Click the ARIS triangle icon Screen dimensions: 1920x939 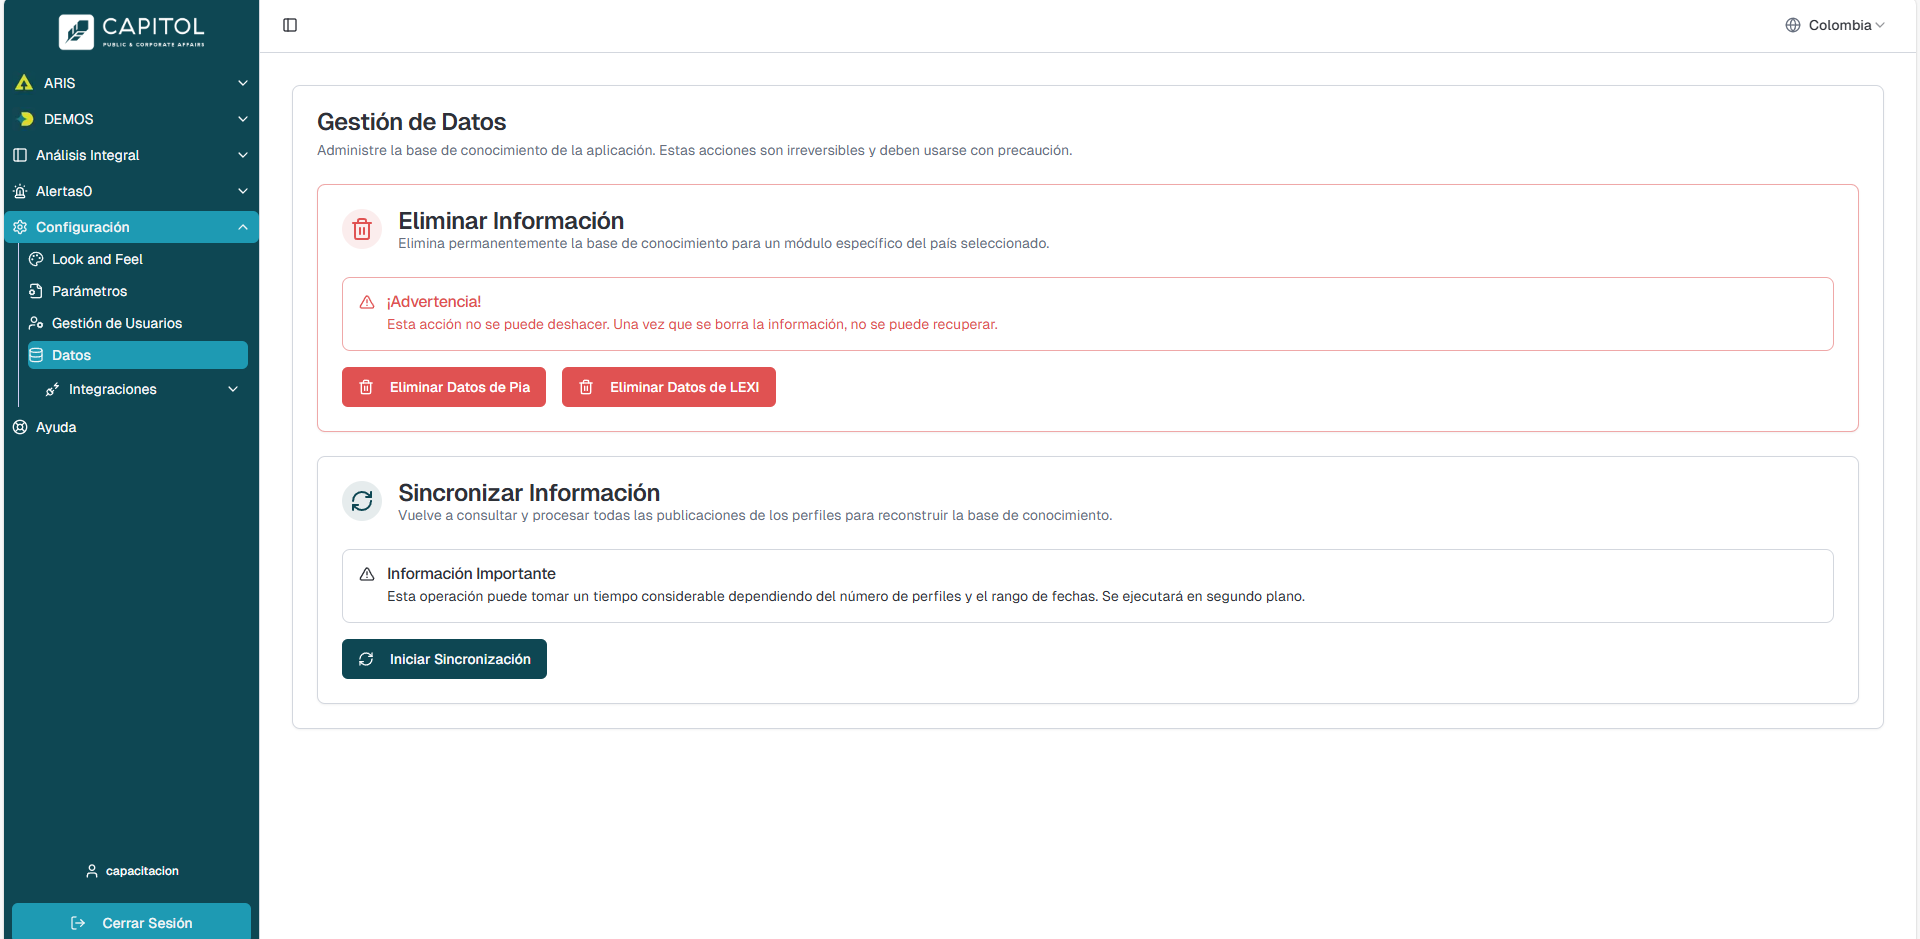(24, 83)
